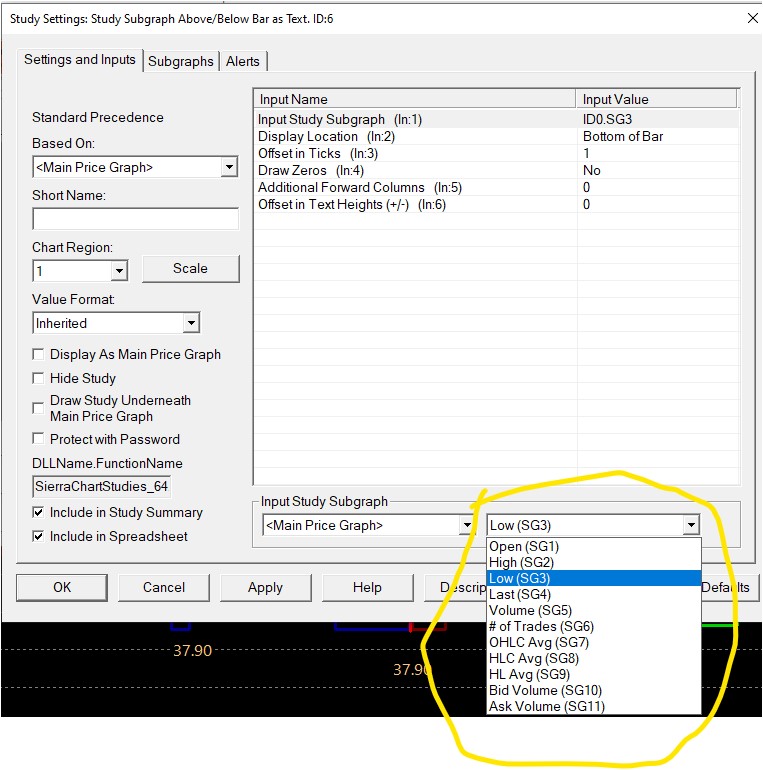
Task: Click the DLLName.FunctionName field
Action: 102,487
